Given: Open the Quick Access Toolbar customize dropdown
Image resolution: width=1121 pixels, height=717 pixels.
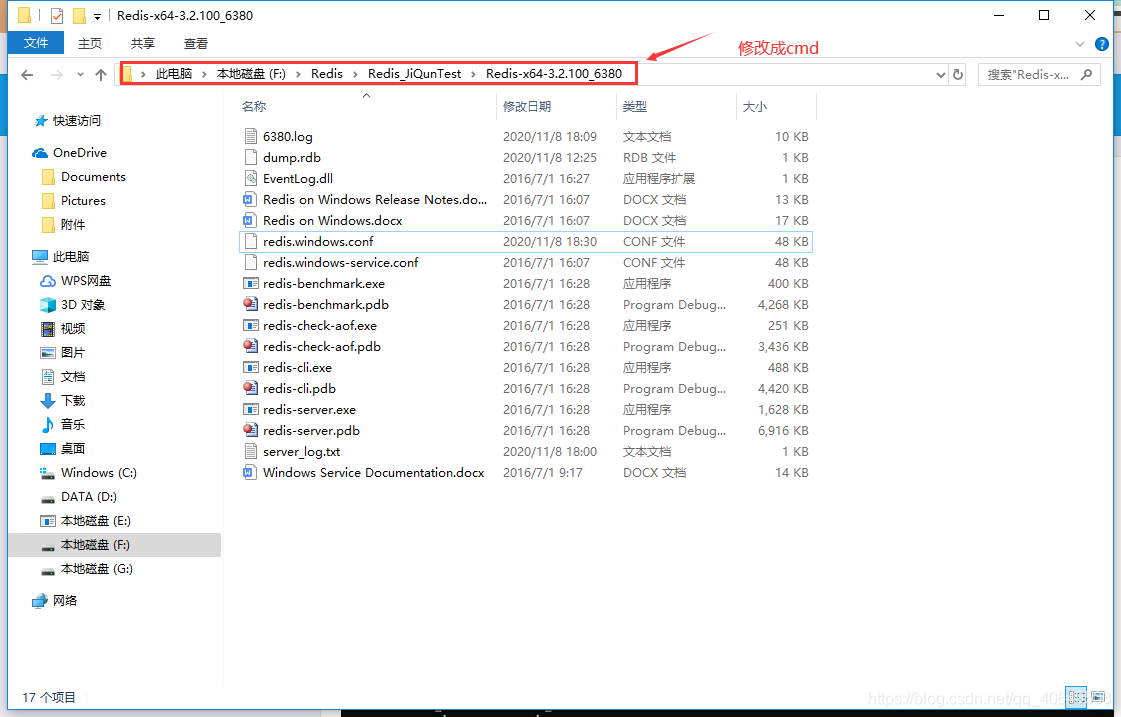Looking at the screenshot, I should tap(97, 16).
